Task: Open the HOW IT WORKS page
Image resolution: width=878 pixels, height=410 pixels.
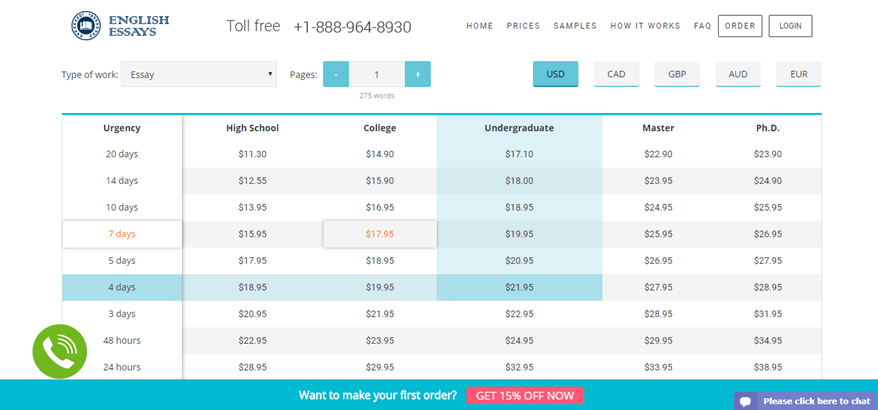Action: (645, 26)
